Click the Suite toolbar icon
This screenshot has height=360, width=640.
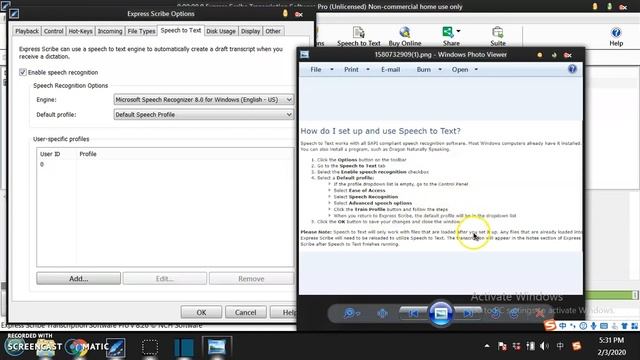pyautogui.click(x=498, y=36)
